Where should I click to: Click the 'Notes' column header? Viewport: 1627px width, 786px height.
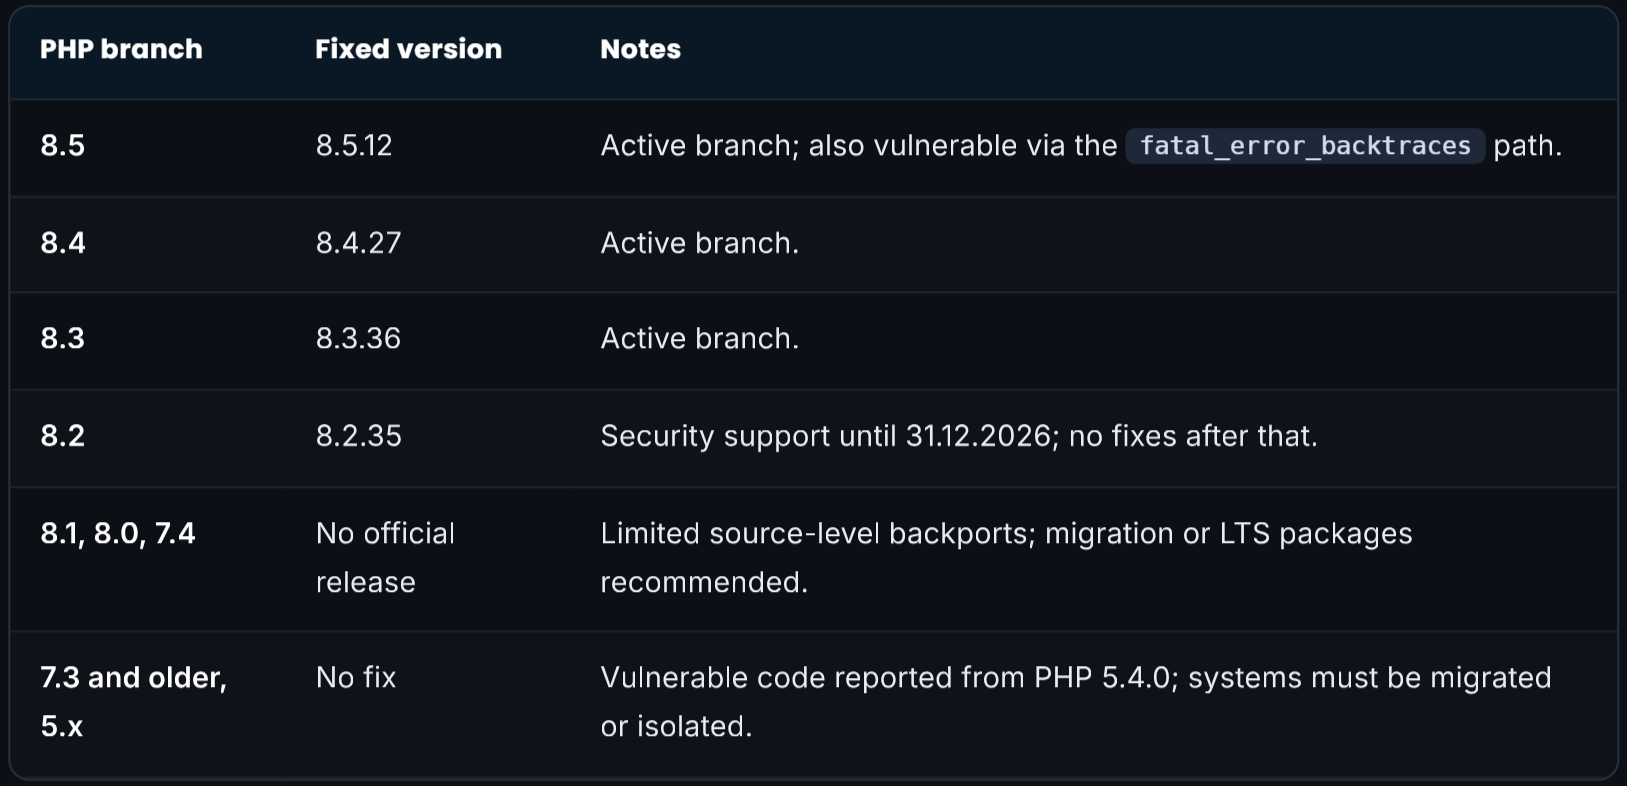(640, 49)
